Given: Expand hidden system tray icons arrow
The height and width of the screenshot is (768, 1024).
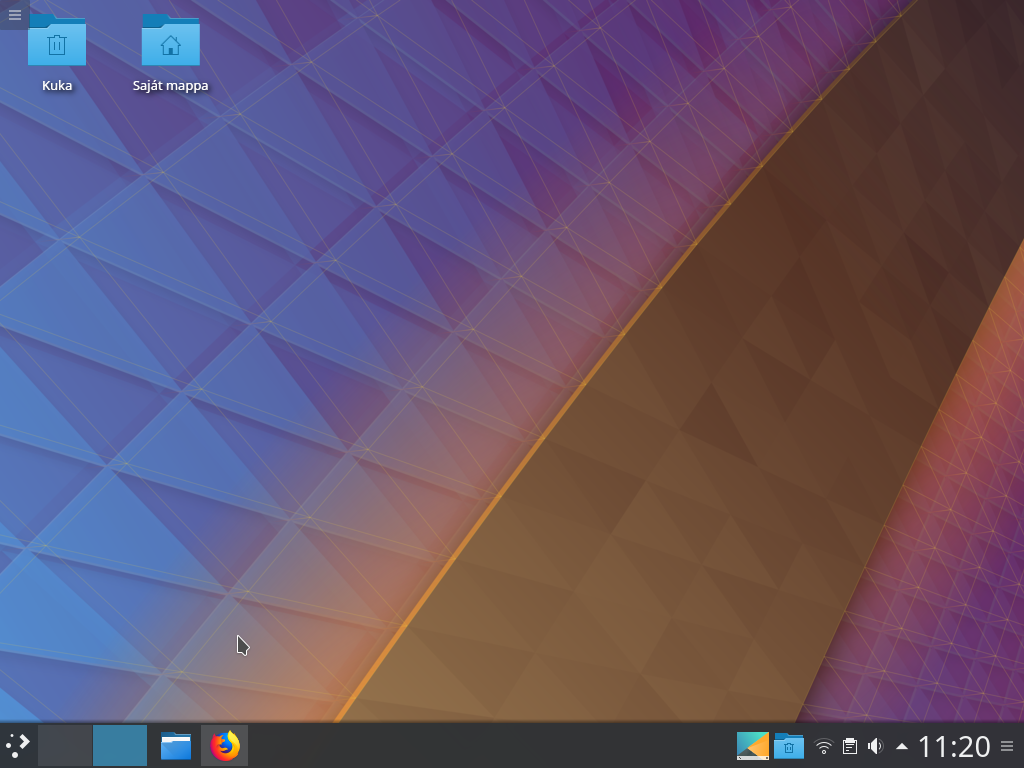Looking at the screenshot, I should coord(901,746).
